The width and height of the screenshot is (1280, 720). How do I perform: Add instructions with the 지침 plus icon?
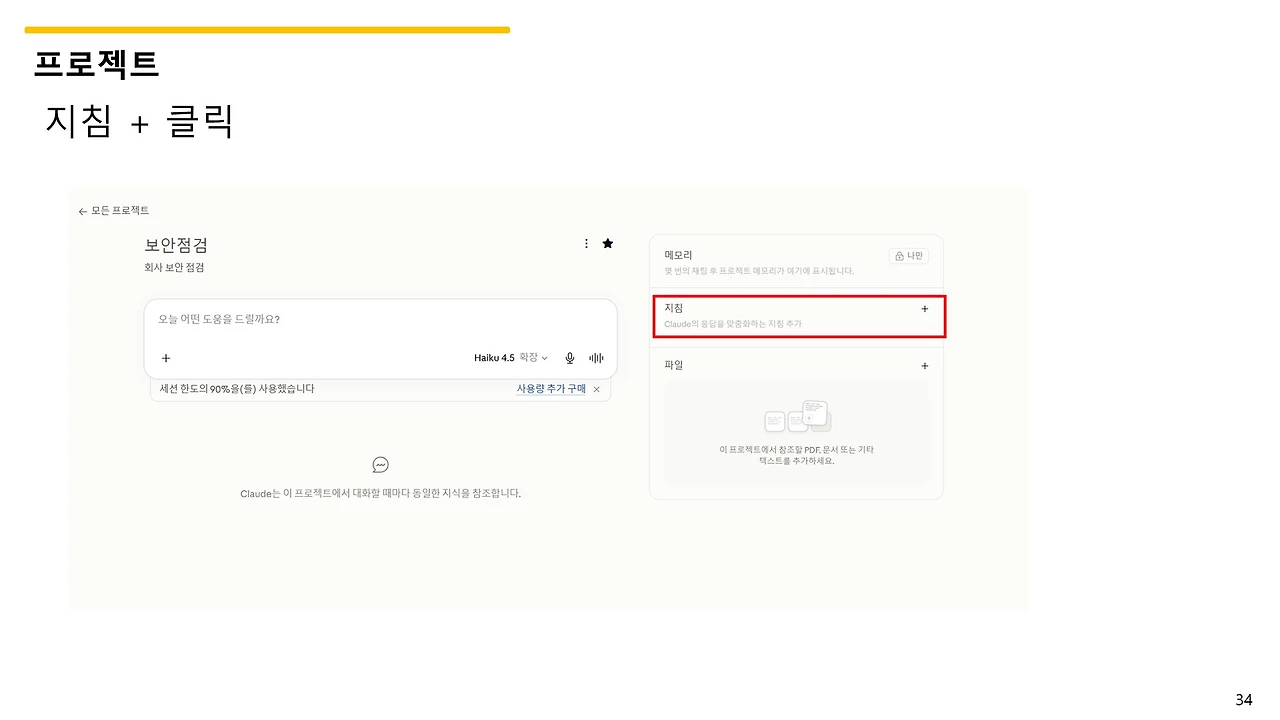[x=924, y=309]
